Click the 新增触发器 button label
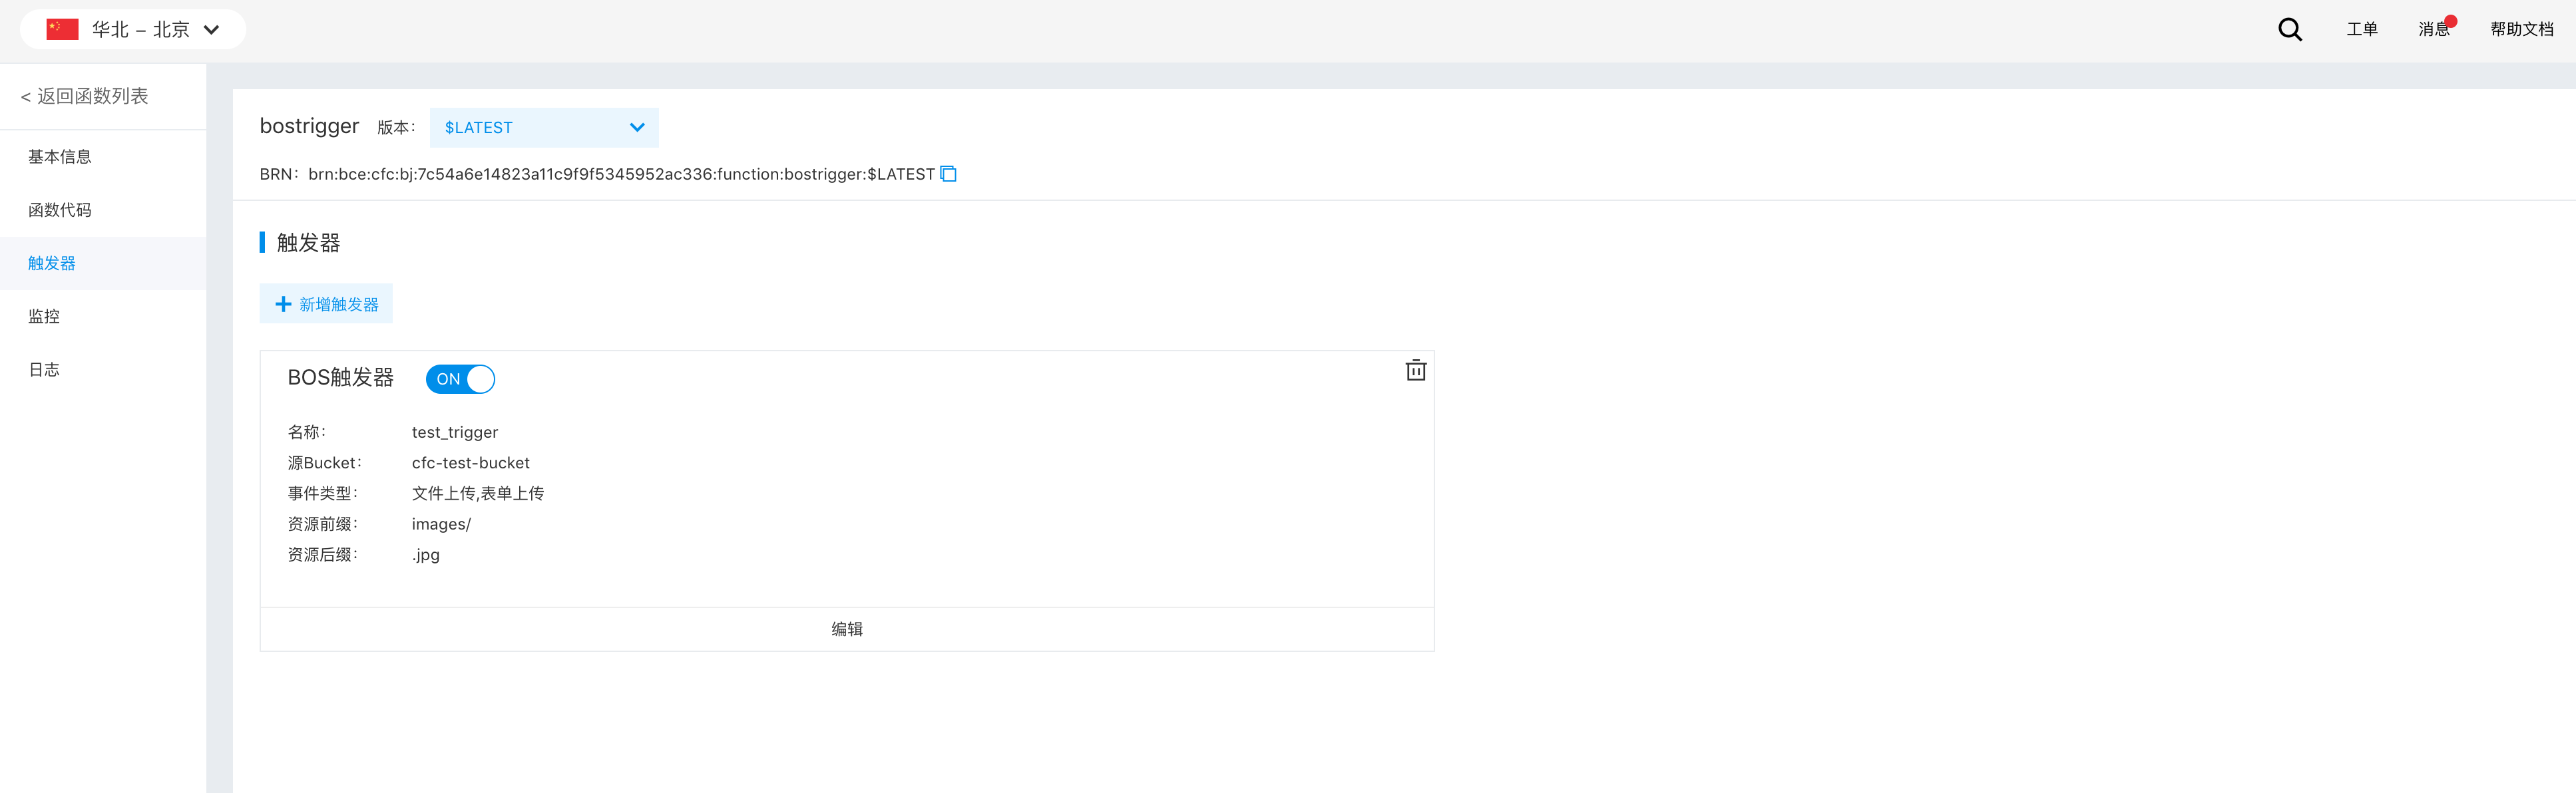This screenshot has width=2576, height=793. click(x=339, y=304)
